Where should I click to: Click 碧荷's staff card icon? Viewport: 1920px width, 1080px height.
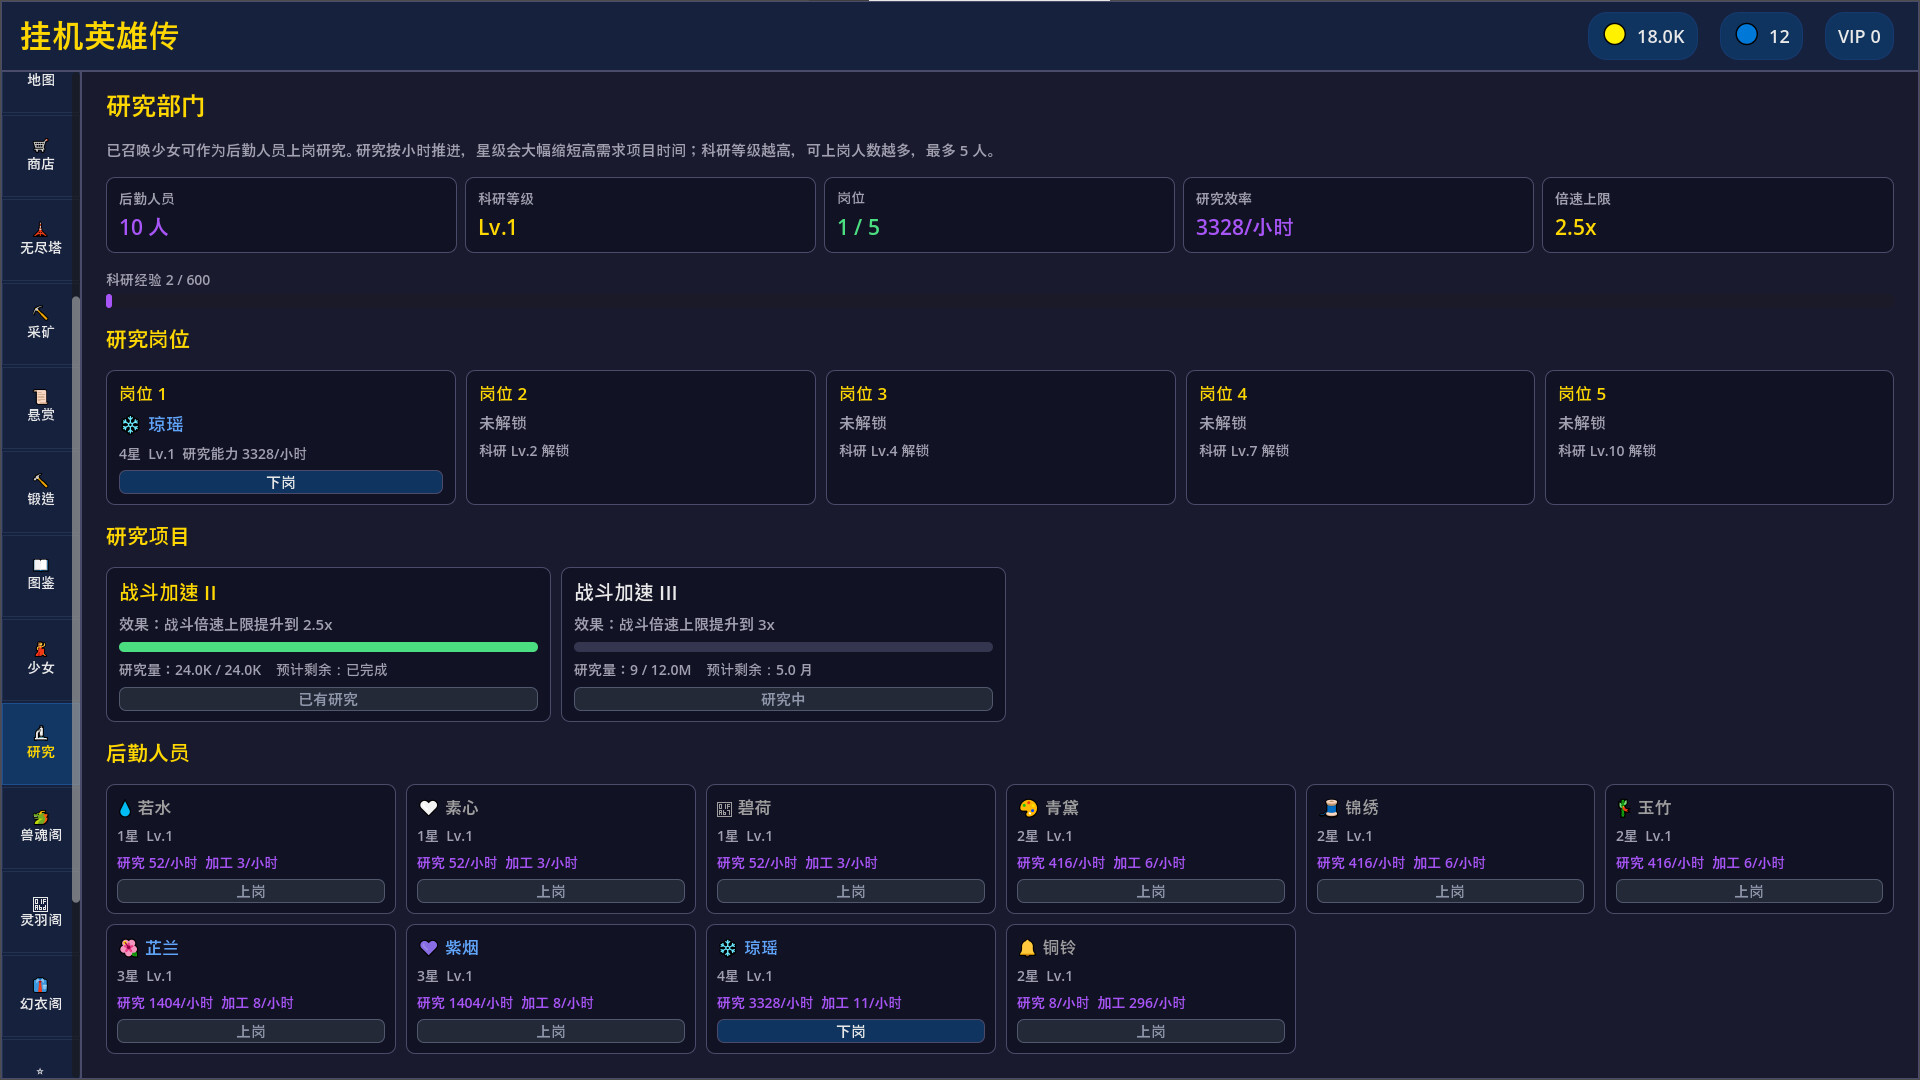[x=724, y=809]
